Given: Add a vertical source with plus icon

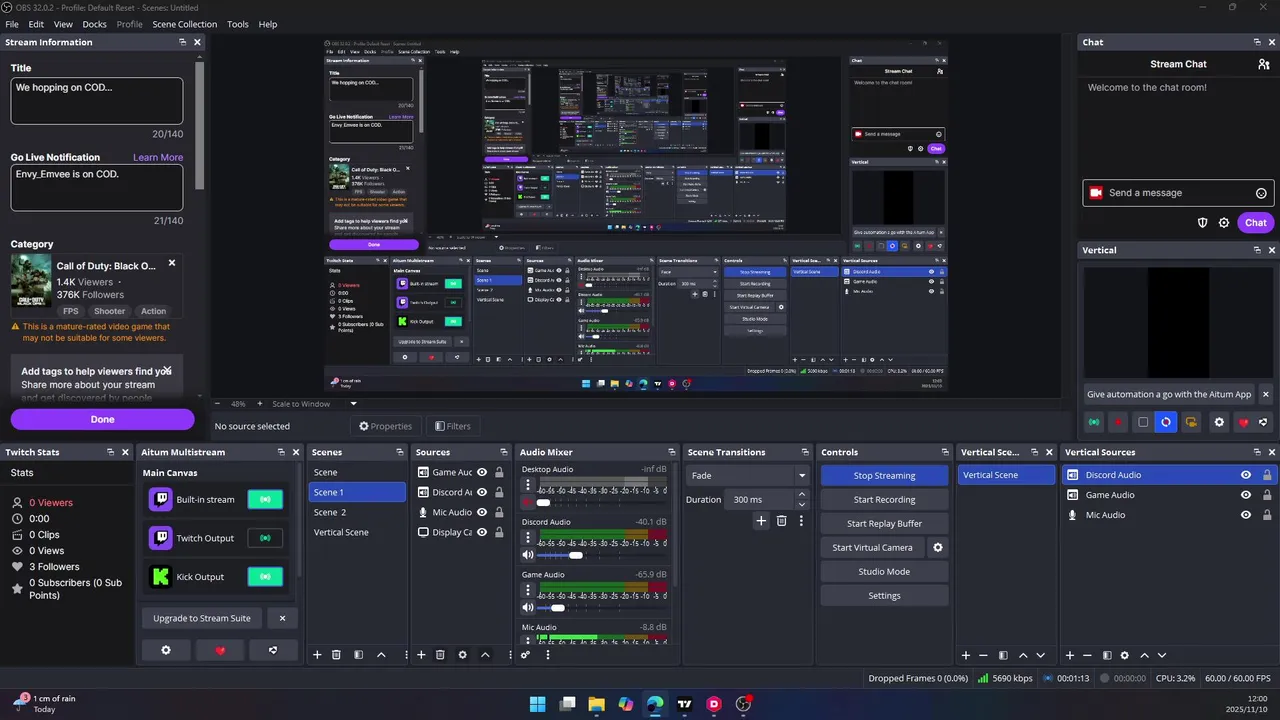Looking at the screenshot, I should tap(1069, 655).
